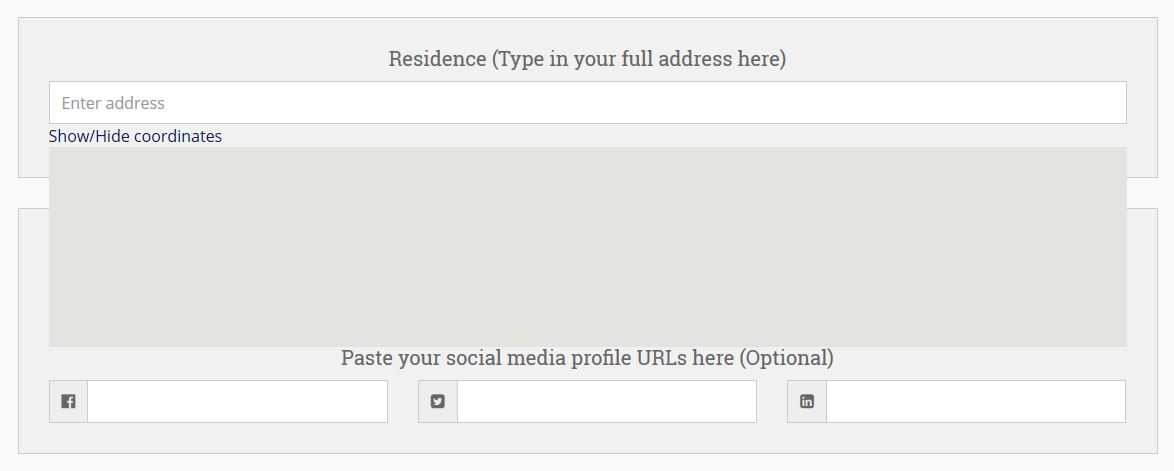Click the '(Optional)' text in the heading

787,358
